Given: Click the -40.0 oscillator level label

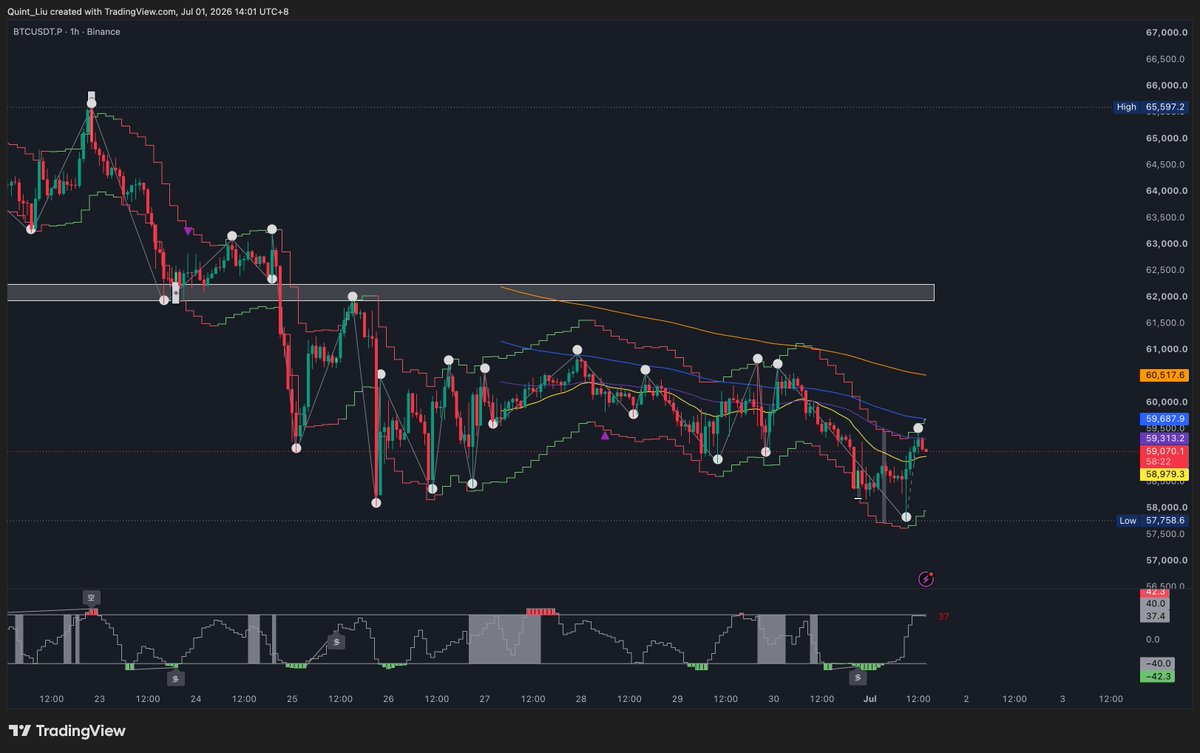Looking at the screenshot, I should coord(1157,663).
